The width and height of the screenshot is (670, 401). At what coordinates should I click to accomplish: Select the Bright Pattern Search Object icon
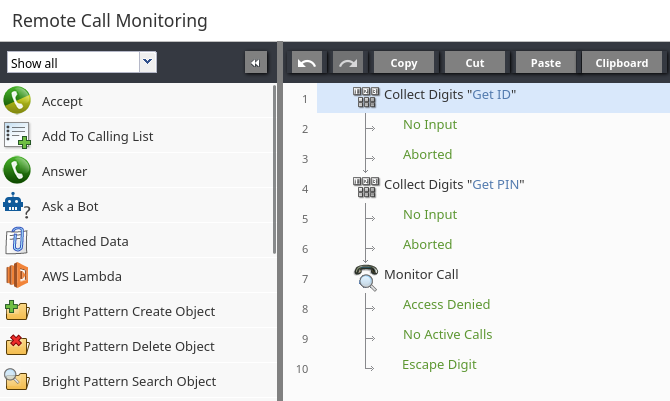tap(17, 380)
